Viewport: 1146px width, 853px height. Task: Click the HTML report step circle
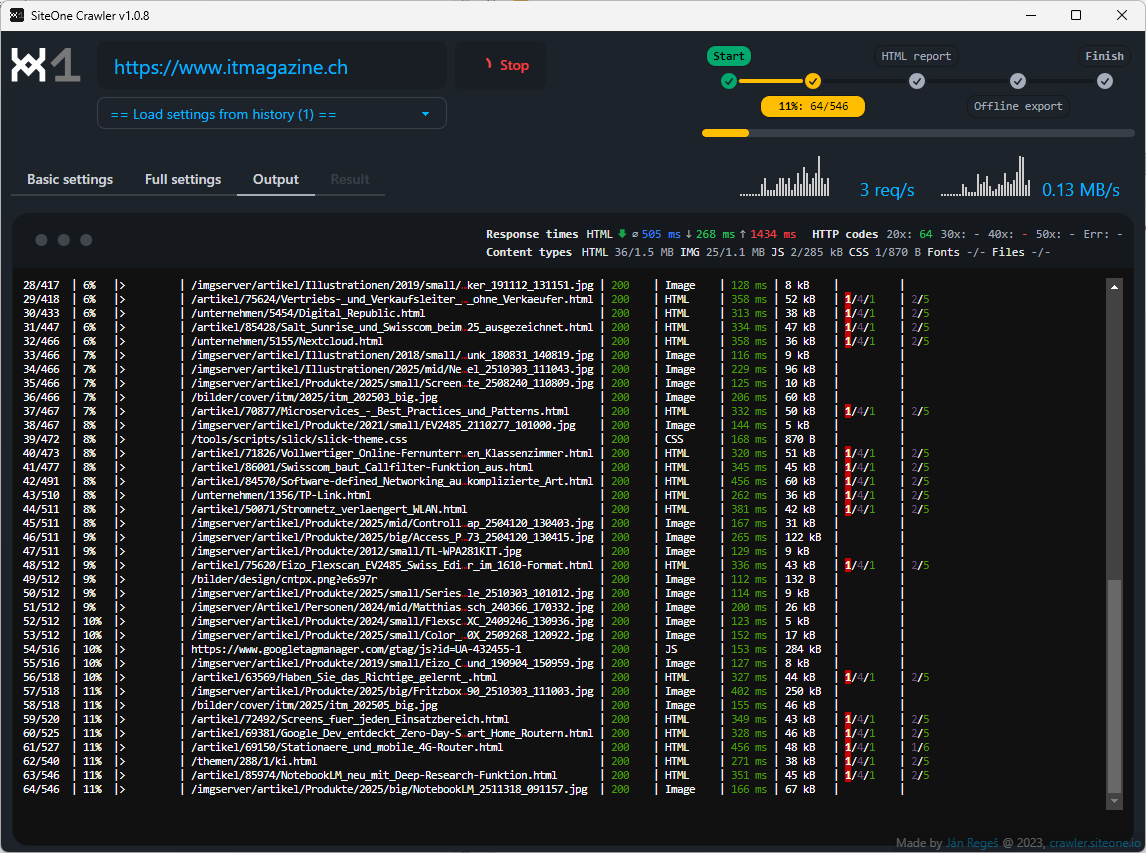(917, 81)
